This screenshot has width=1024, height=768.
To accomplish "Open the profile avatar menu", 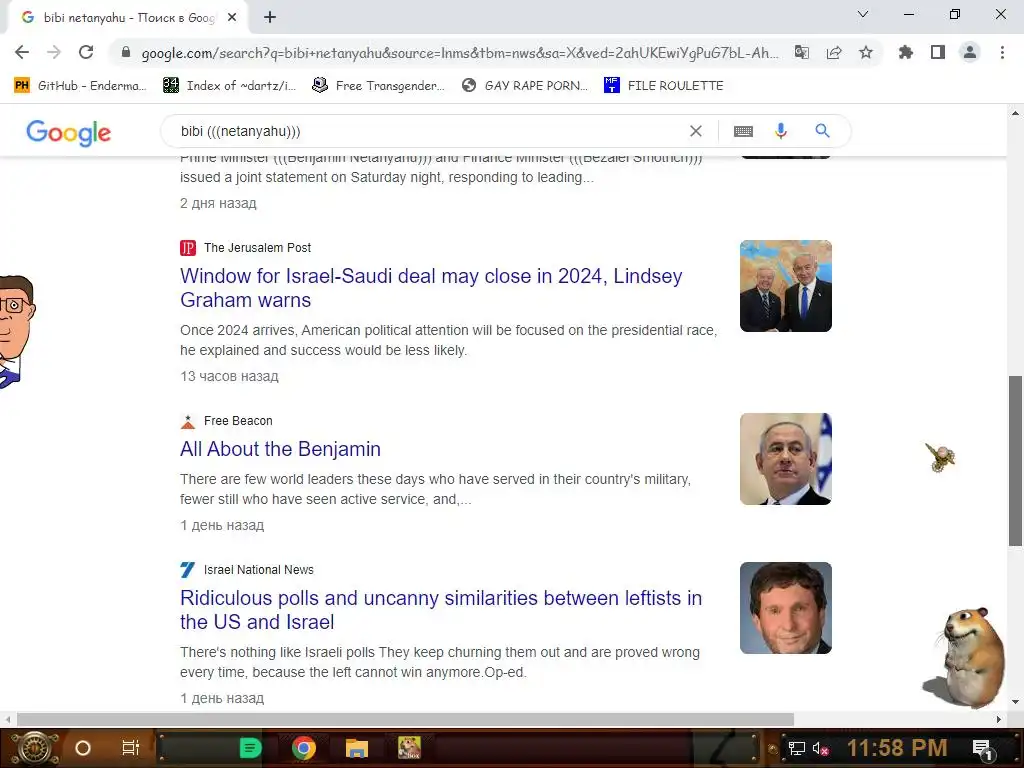I will pos(970,52).
